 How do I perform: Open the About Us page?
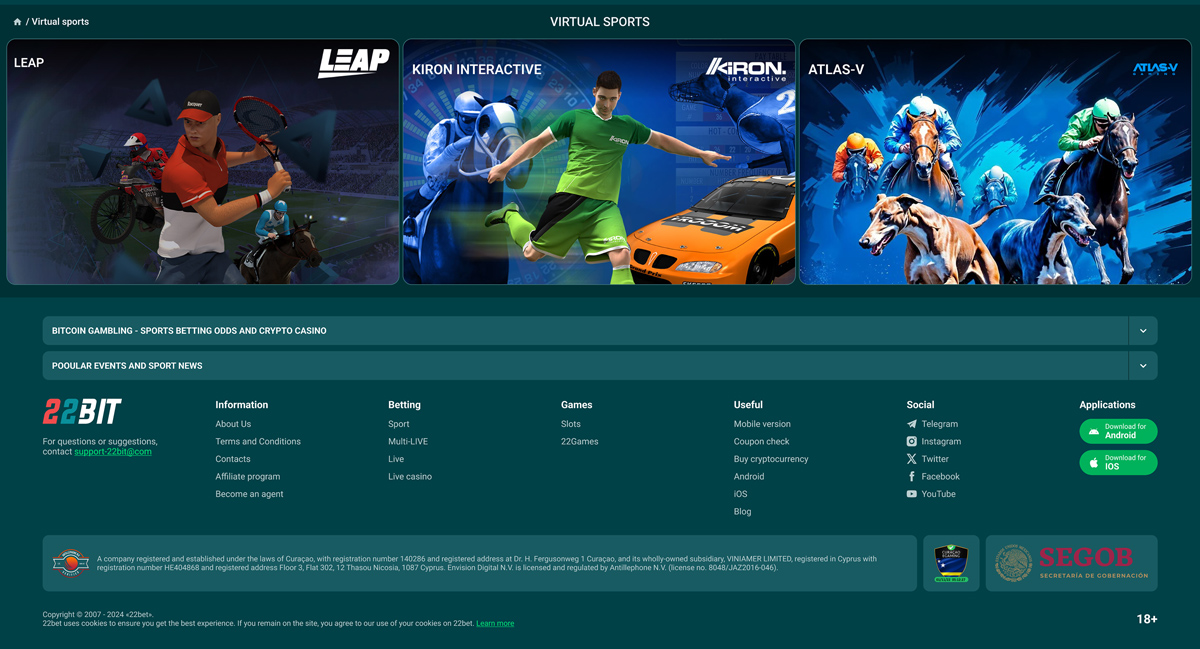click(x=233, y=424)
